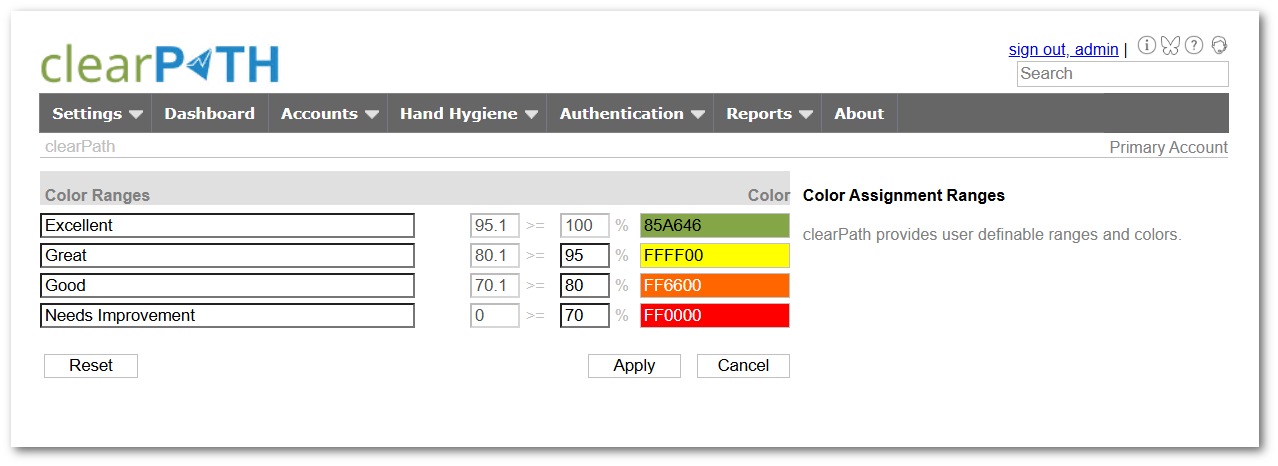The image size is (1278, 466).
Task: Click the Great upper limit field showing 95
Action: click(x=585, y=255)
